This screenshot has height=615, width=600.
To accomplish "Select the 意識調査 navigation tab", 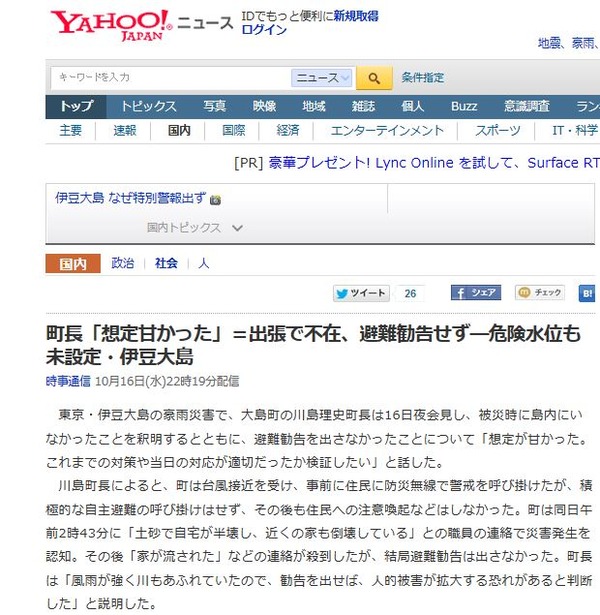I will [527, 106].
